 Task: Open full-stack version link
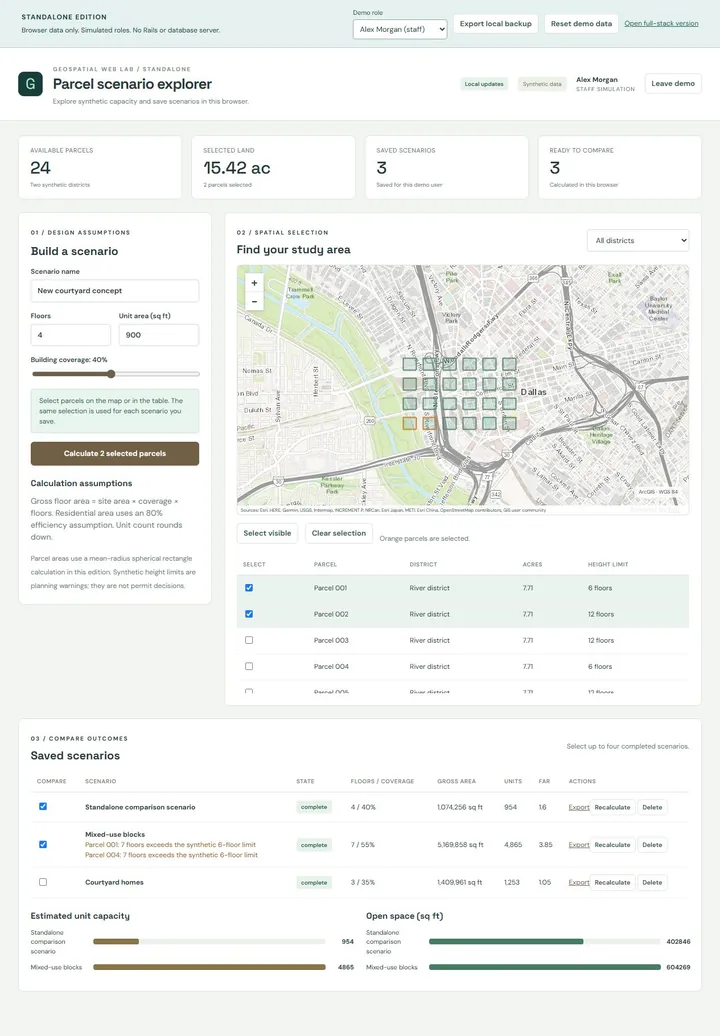[x=661, y=24]
